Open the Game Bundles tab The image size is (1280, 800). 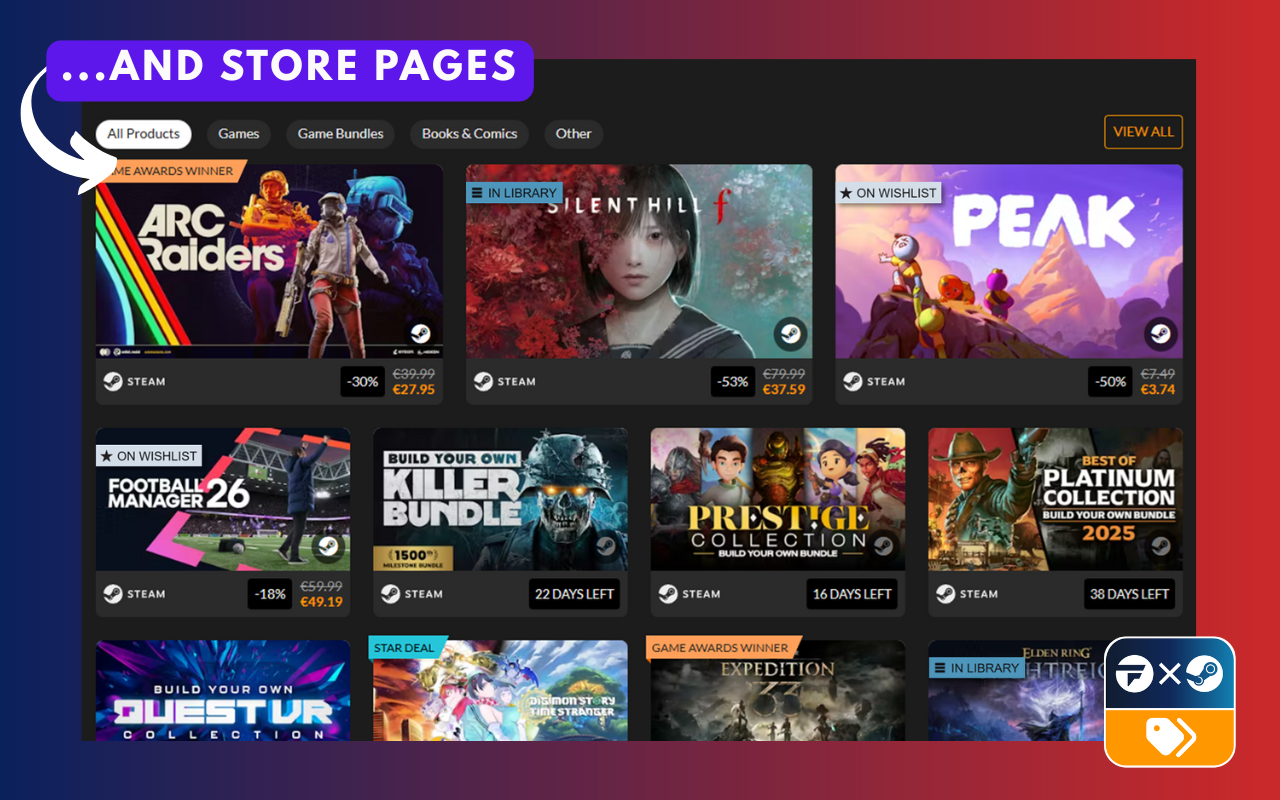pyautogui.click(x=340, y=134)
